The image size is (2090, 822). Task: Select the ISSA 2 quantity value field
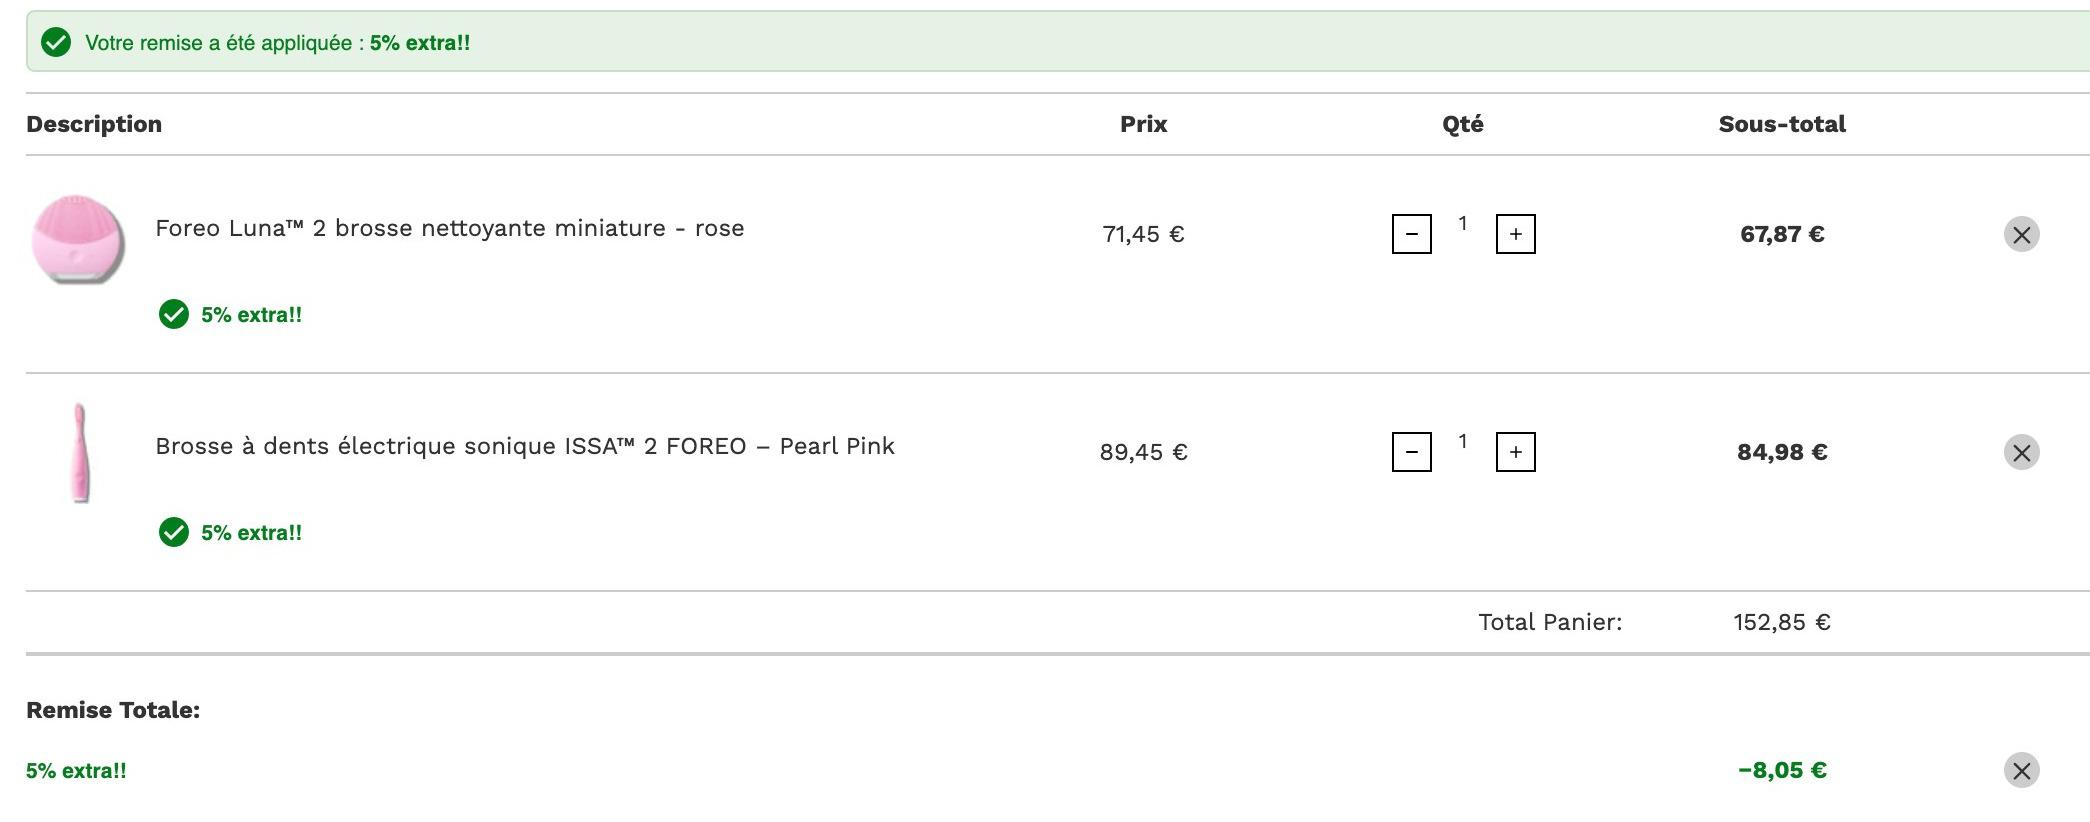pos(1463,442)
